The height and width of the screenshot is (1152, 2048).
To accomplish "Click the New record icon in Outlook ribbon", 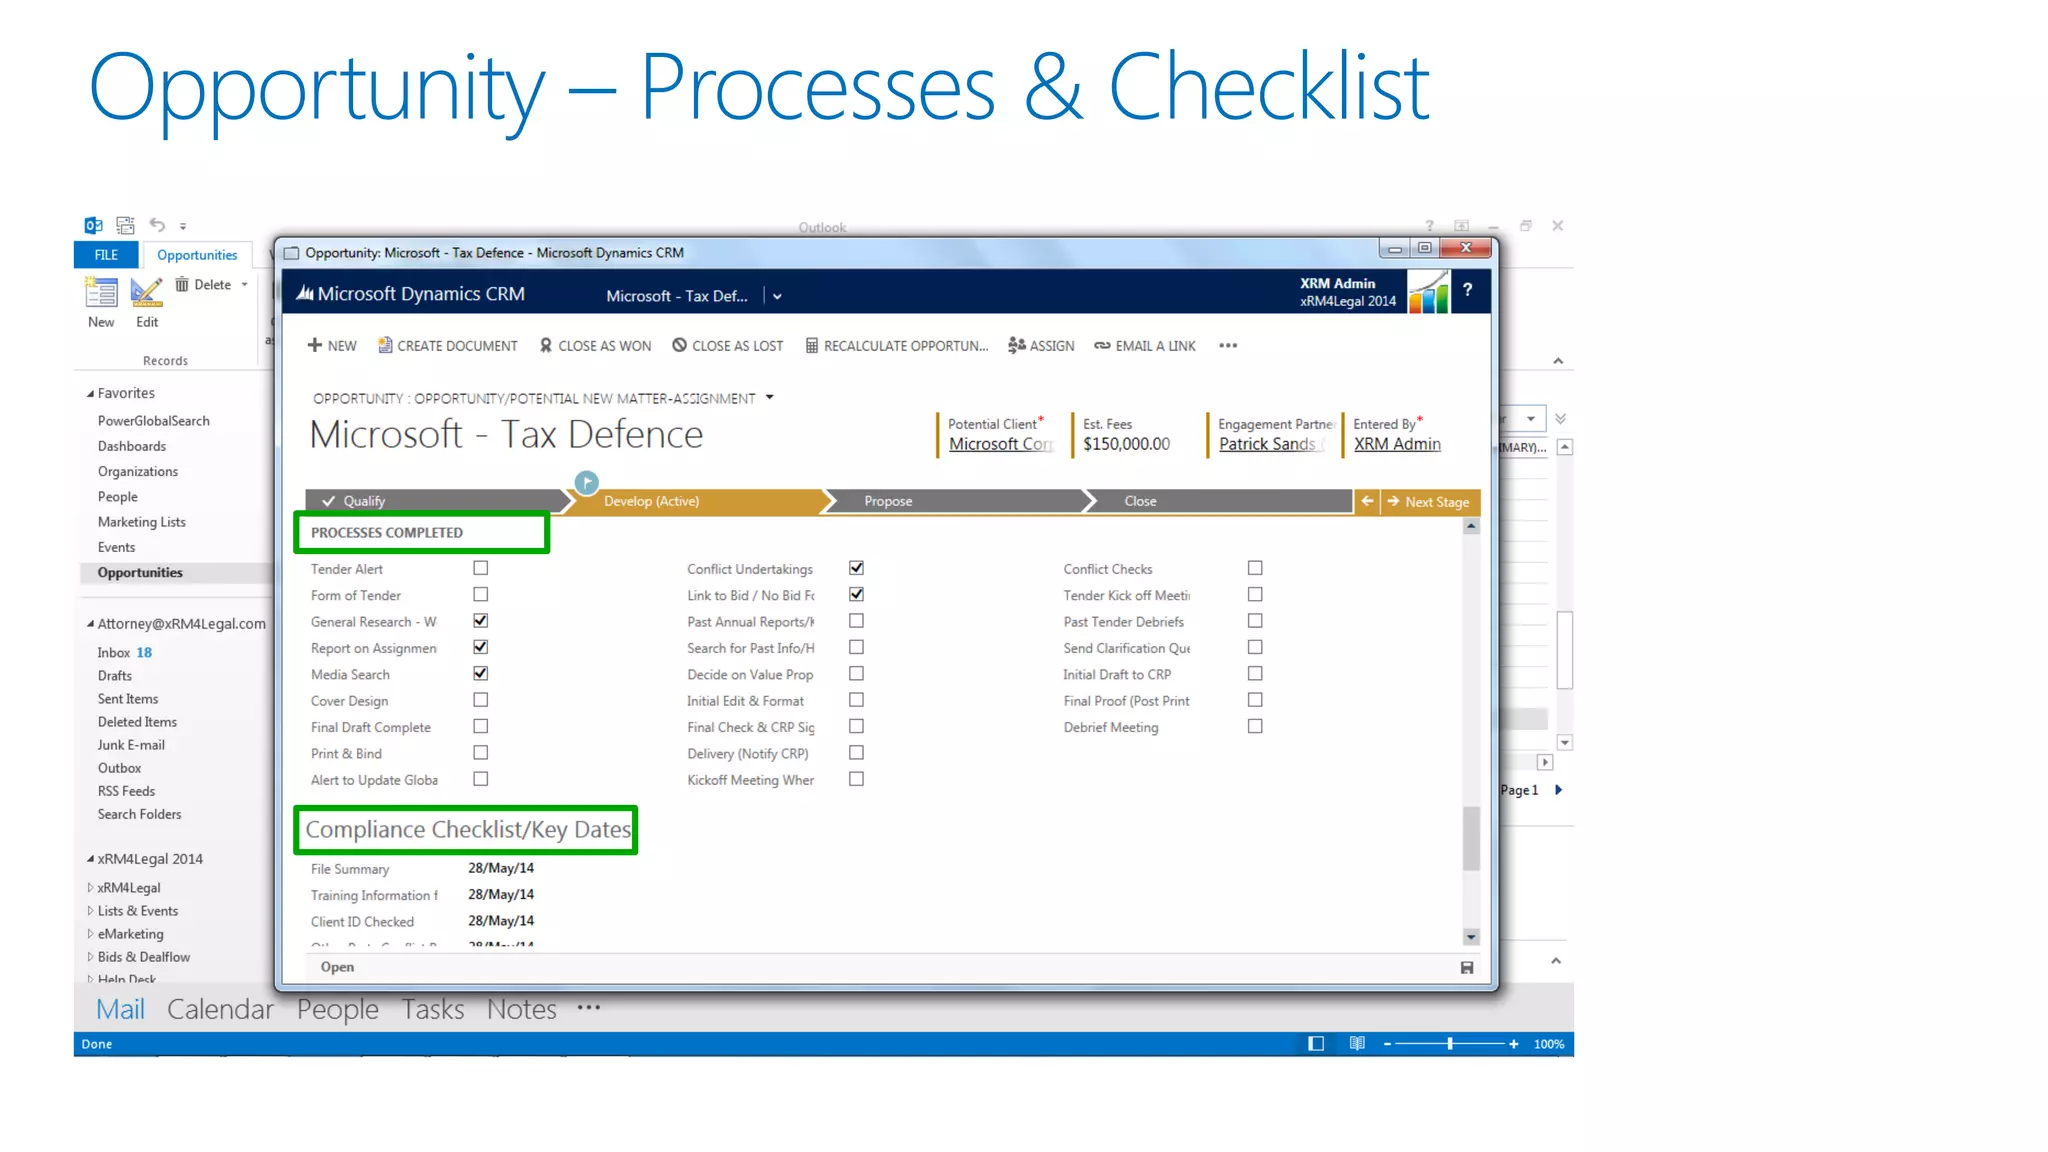I will (101, 292).
